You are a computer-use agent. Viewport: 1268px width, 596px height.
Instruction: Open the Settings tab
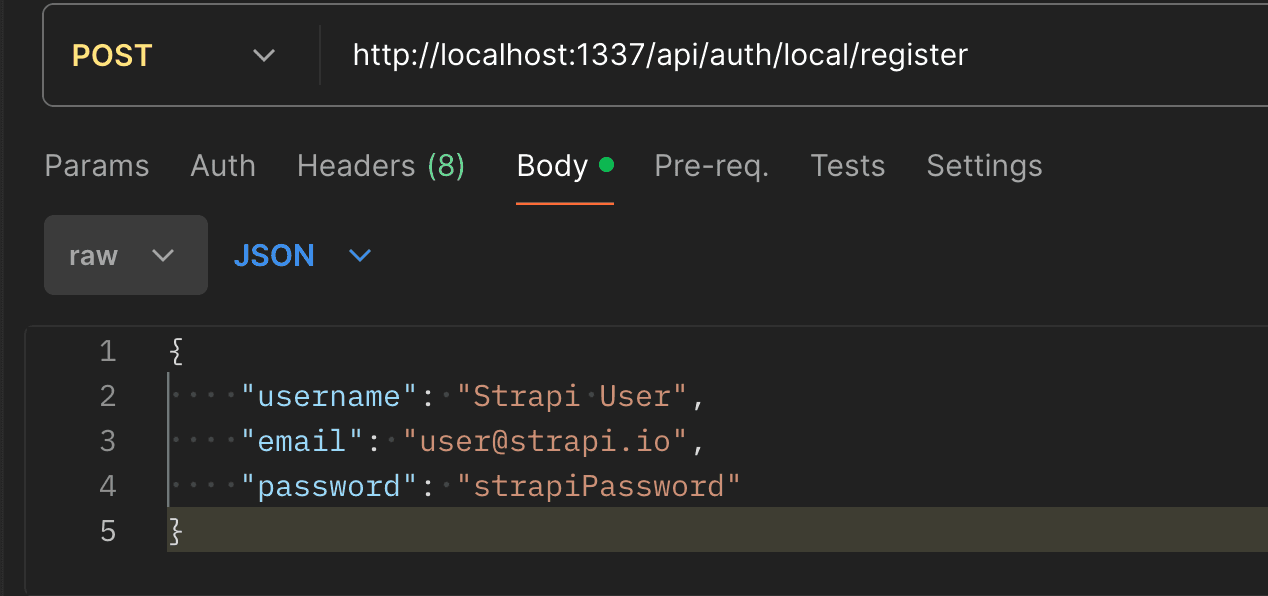[984, 165]
